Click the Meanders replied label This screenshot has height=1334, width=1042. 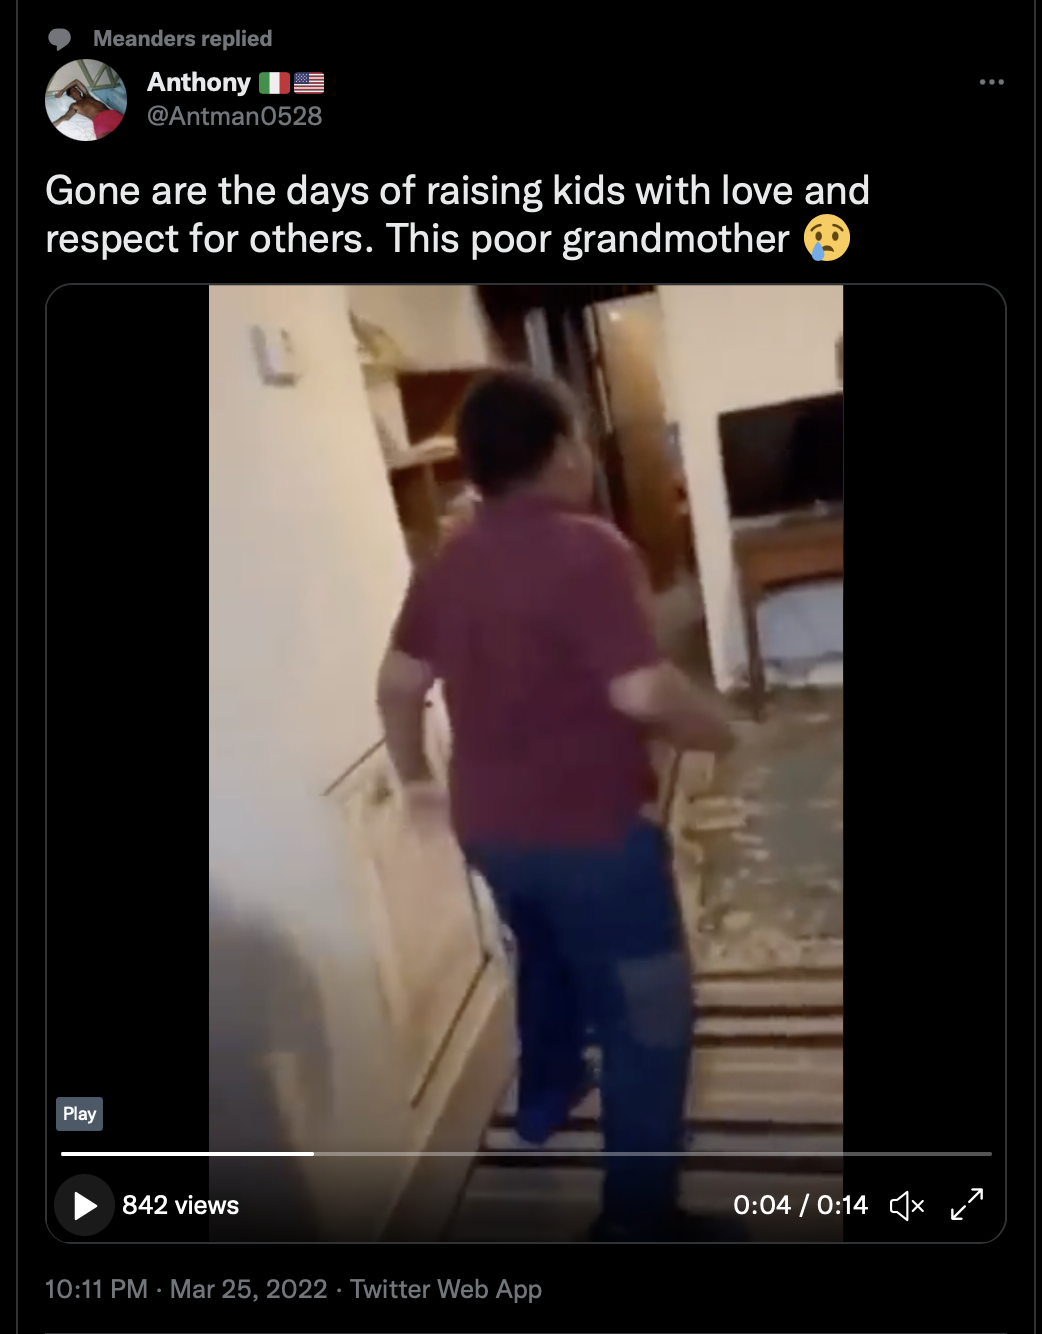tap(182, 38)
